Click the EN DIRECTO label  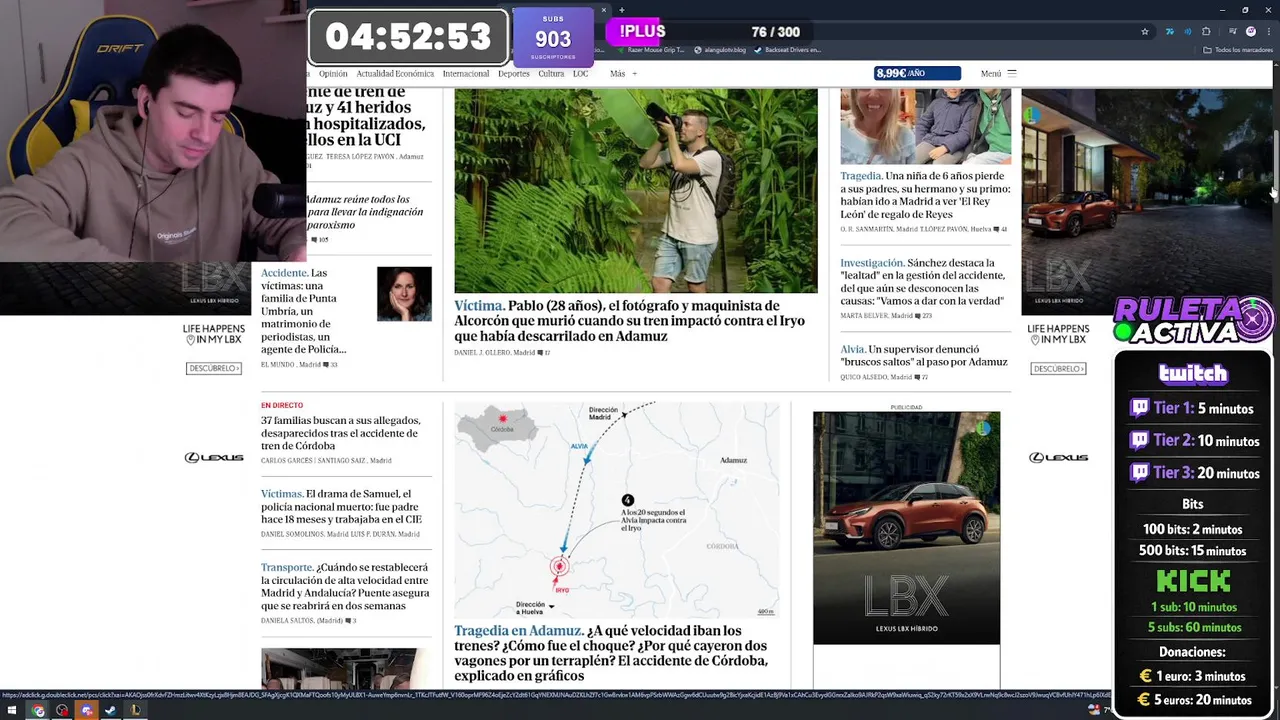[x=282, y=405]
